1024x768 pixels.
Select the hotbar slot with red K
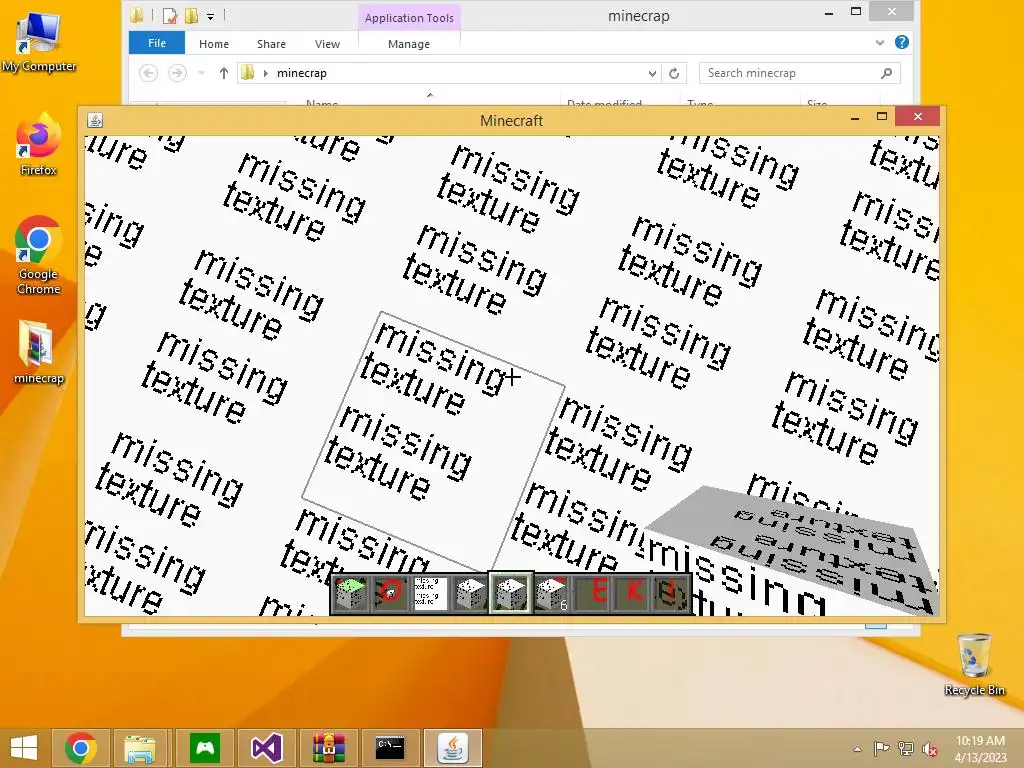click(x=632, y=593)
